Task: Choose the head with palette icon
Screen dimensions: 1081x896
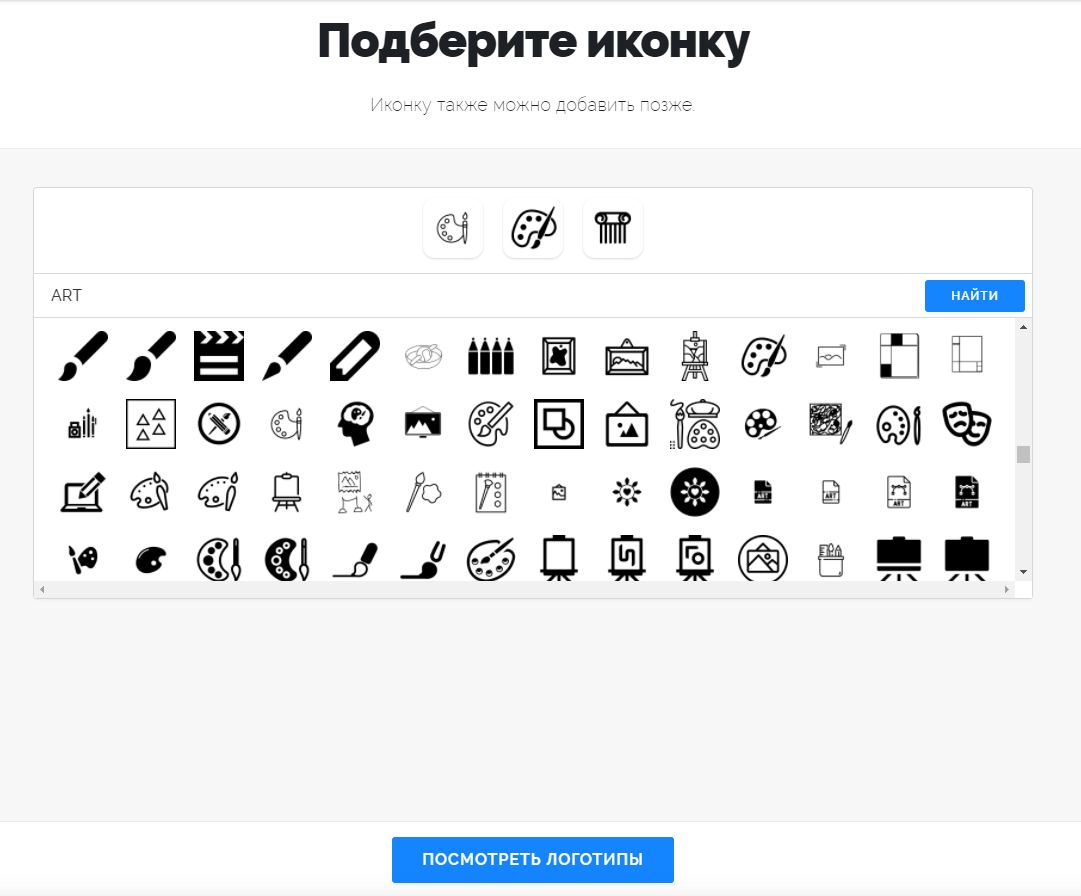Action: [x=355, y=424]
